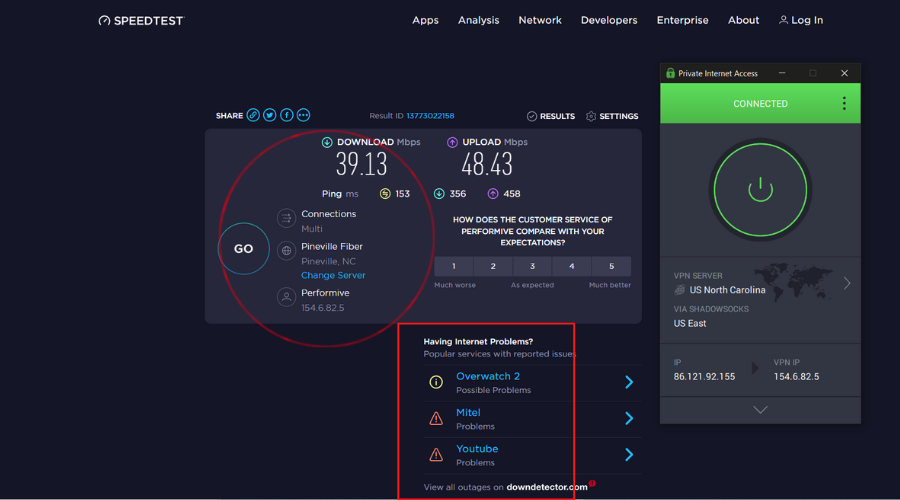Screen dimensions: 900x500
Task: Open the Analysis menu
Action: click(x=479, y=20)
